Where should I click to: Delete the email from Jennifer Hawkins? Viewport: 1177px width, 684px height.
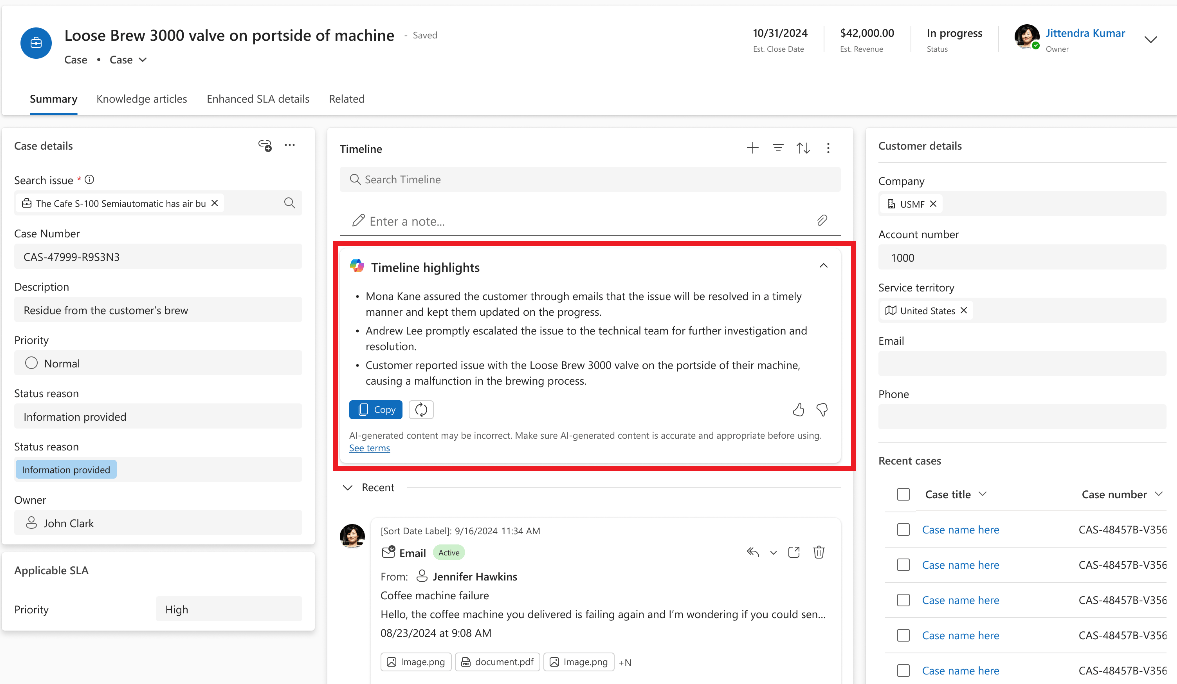click(x=819, y=552)
